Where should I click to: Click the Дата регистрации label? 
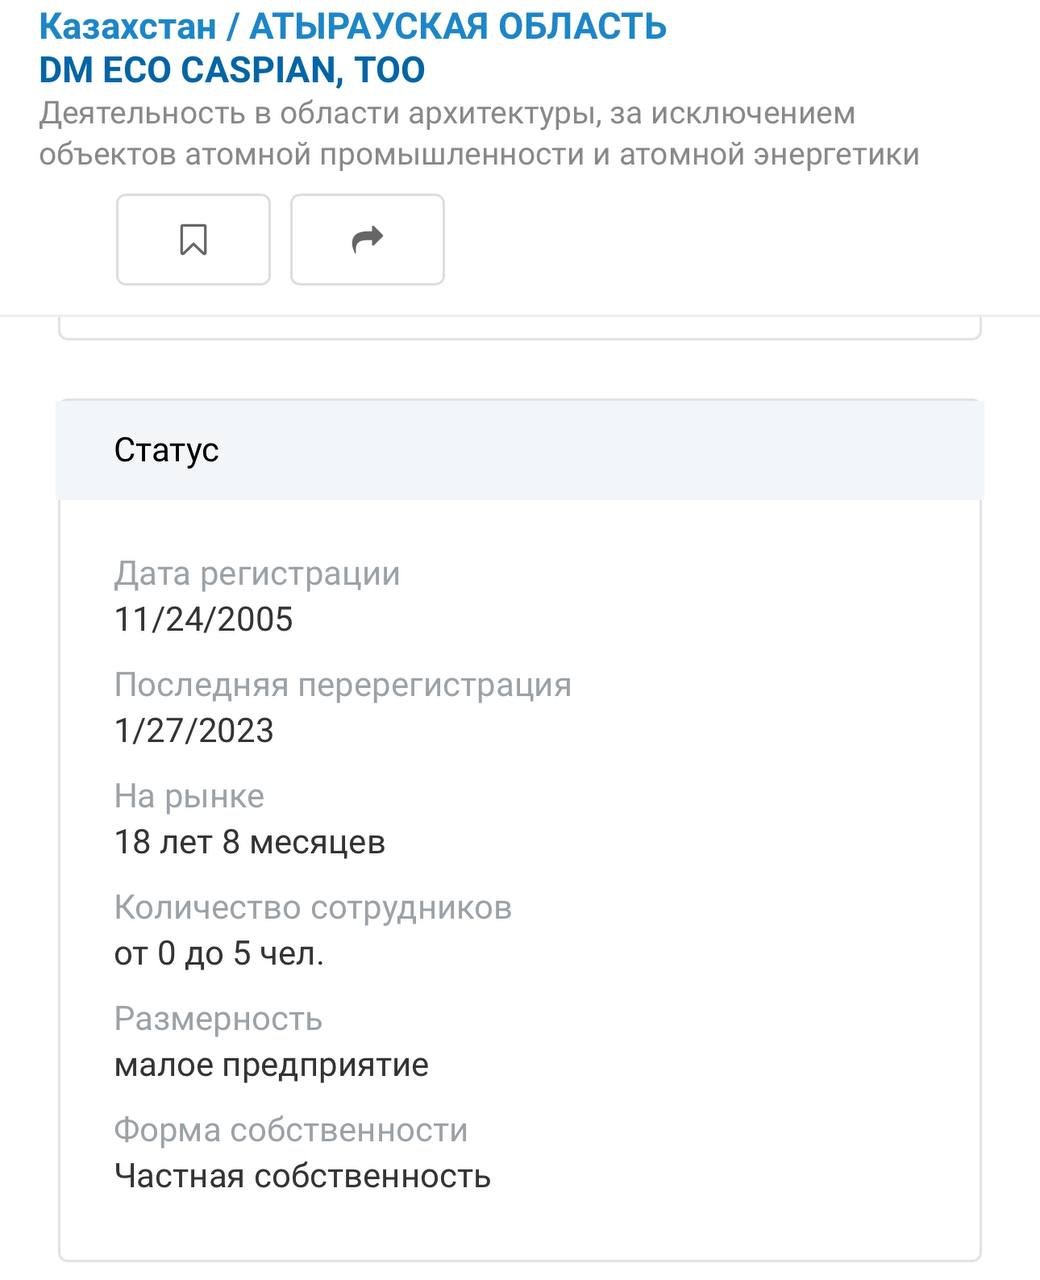coord(257,574)
